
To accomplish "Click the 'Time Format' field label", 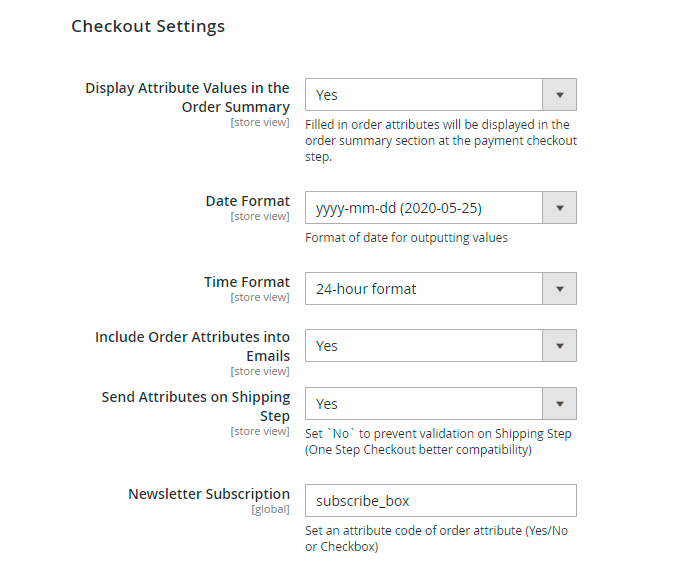I will coord(247,282).
